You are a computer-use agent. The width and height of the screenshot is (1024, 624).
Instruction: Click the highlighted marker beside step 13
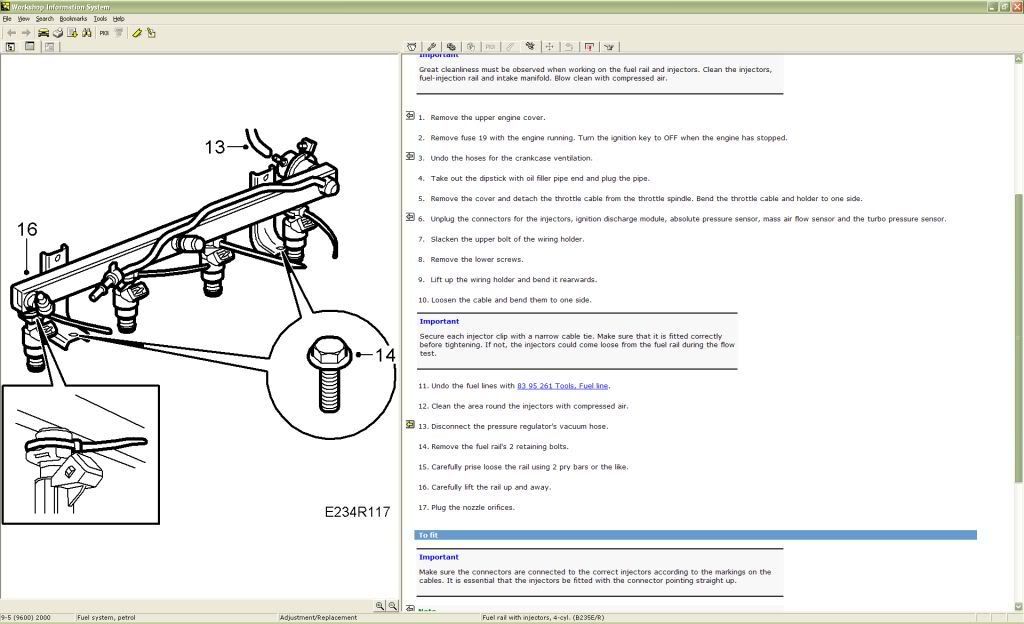tap(410, 425)
